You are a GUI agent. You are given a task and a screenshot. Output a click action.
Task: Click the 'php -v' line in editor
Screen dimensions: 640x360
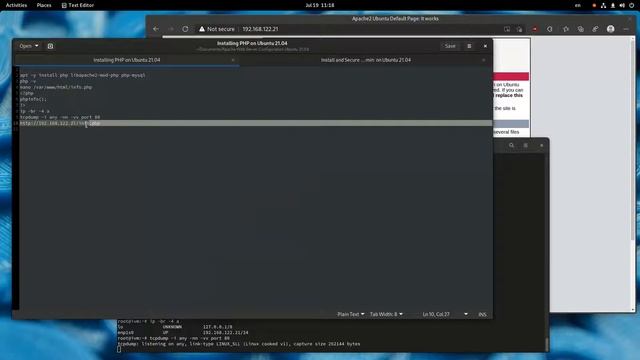coord(28,81)
